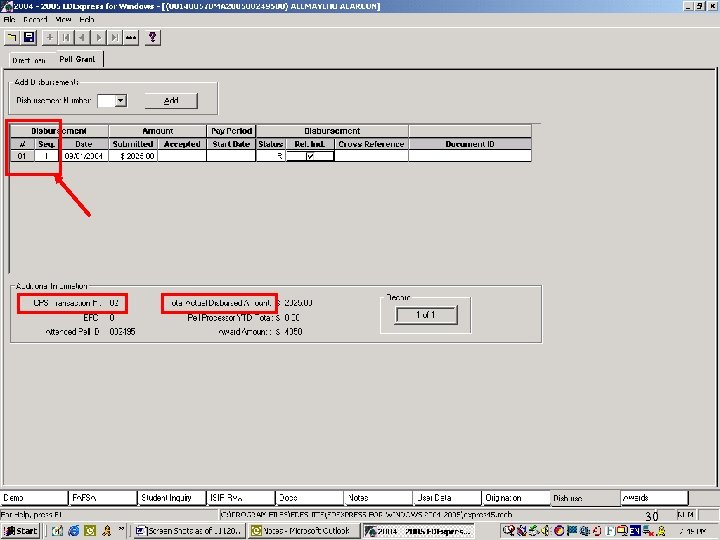Open the Help menu
Viewport: 720px width, 540px height.
(x=86, y=19)
